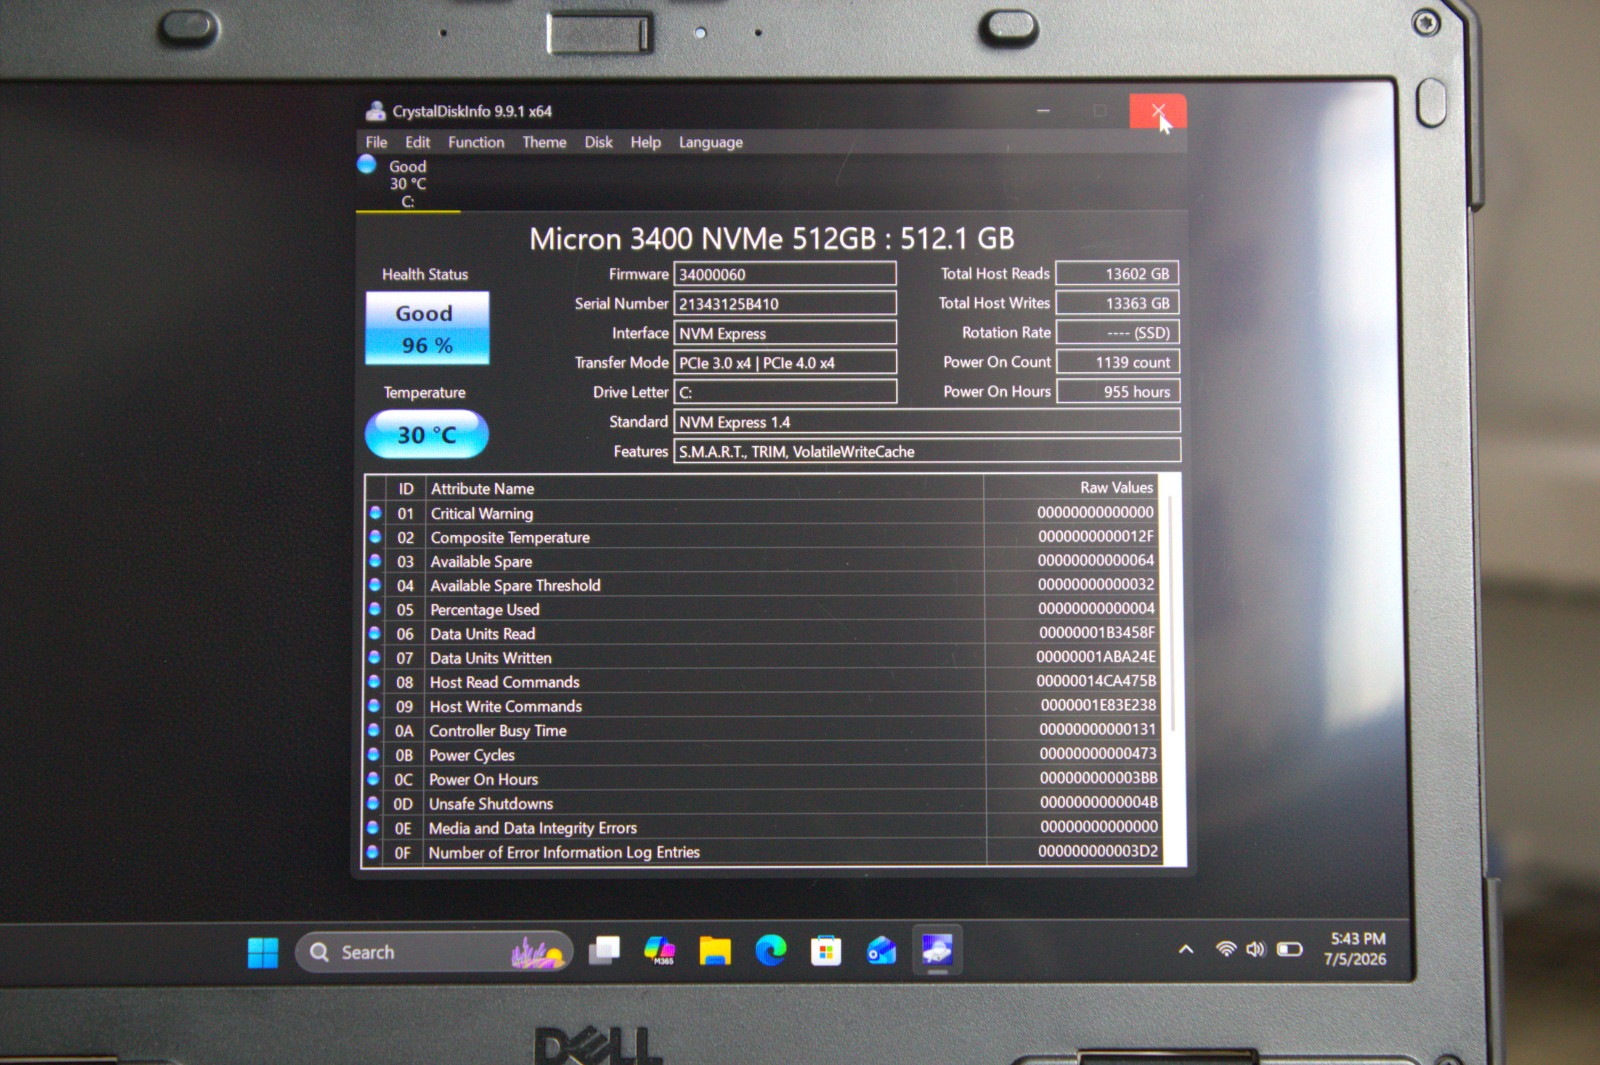
Task: Click the Serial Number field
Action: (x=785, y=303)
